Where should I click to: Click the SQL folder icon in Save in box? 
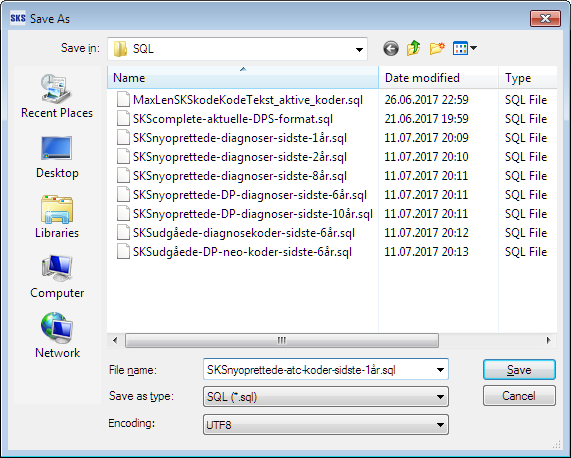point(120,48)
